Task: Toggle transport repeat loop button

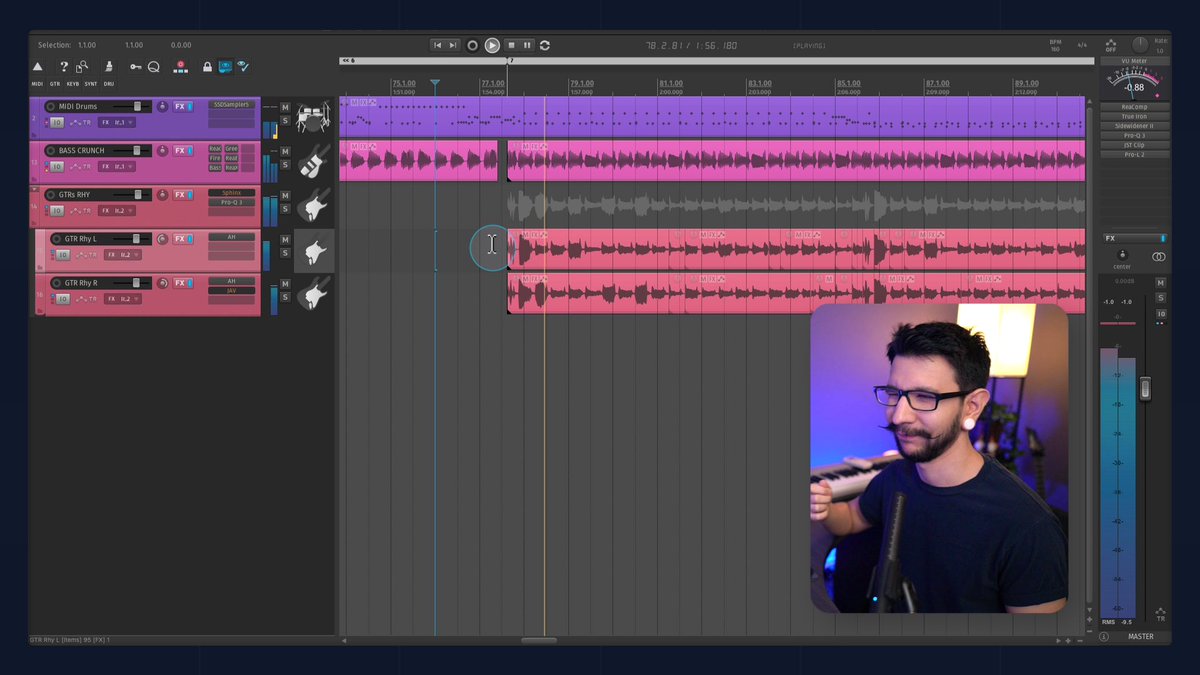Action: click(x=545, y=45)
